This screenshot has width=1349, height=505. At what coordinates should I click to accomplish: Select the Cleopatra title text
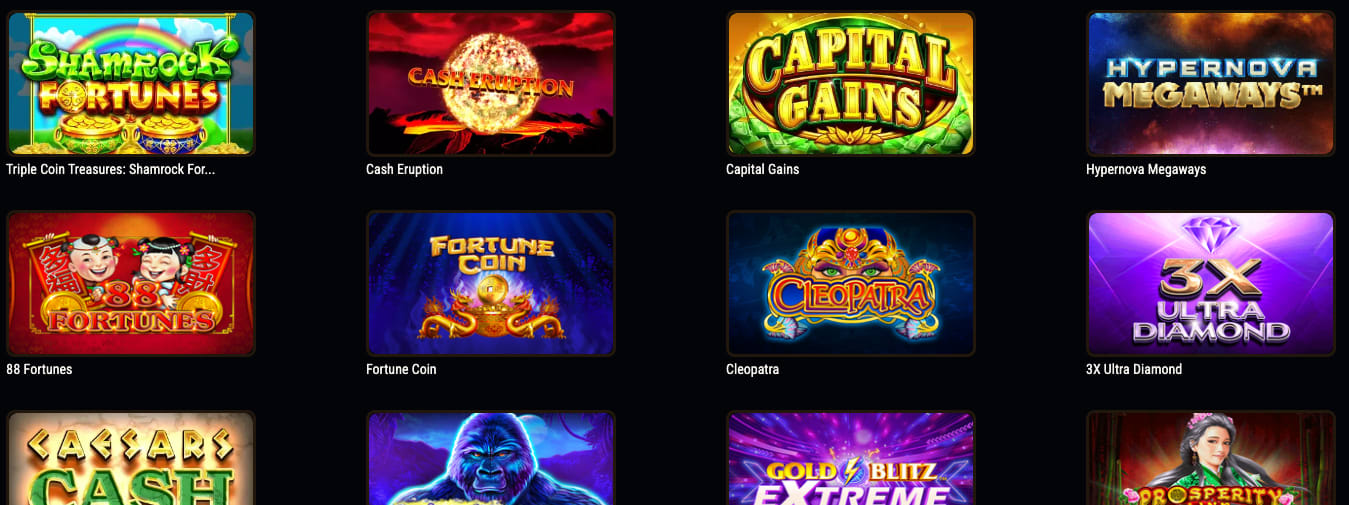(753, 370)
